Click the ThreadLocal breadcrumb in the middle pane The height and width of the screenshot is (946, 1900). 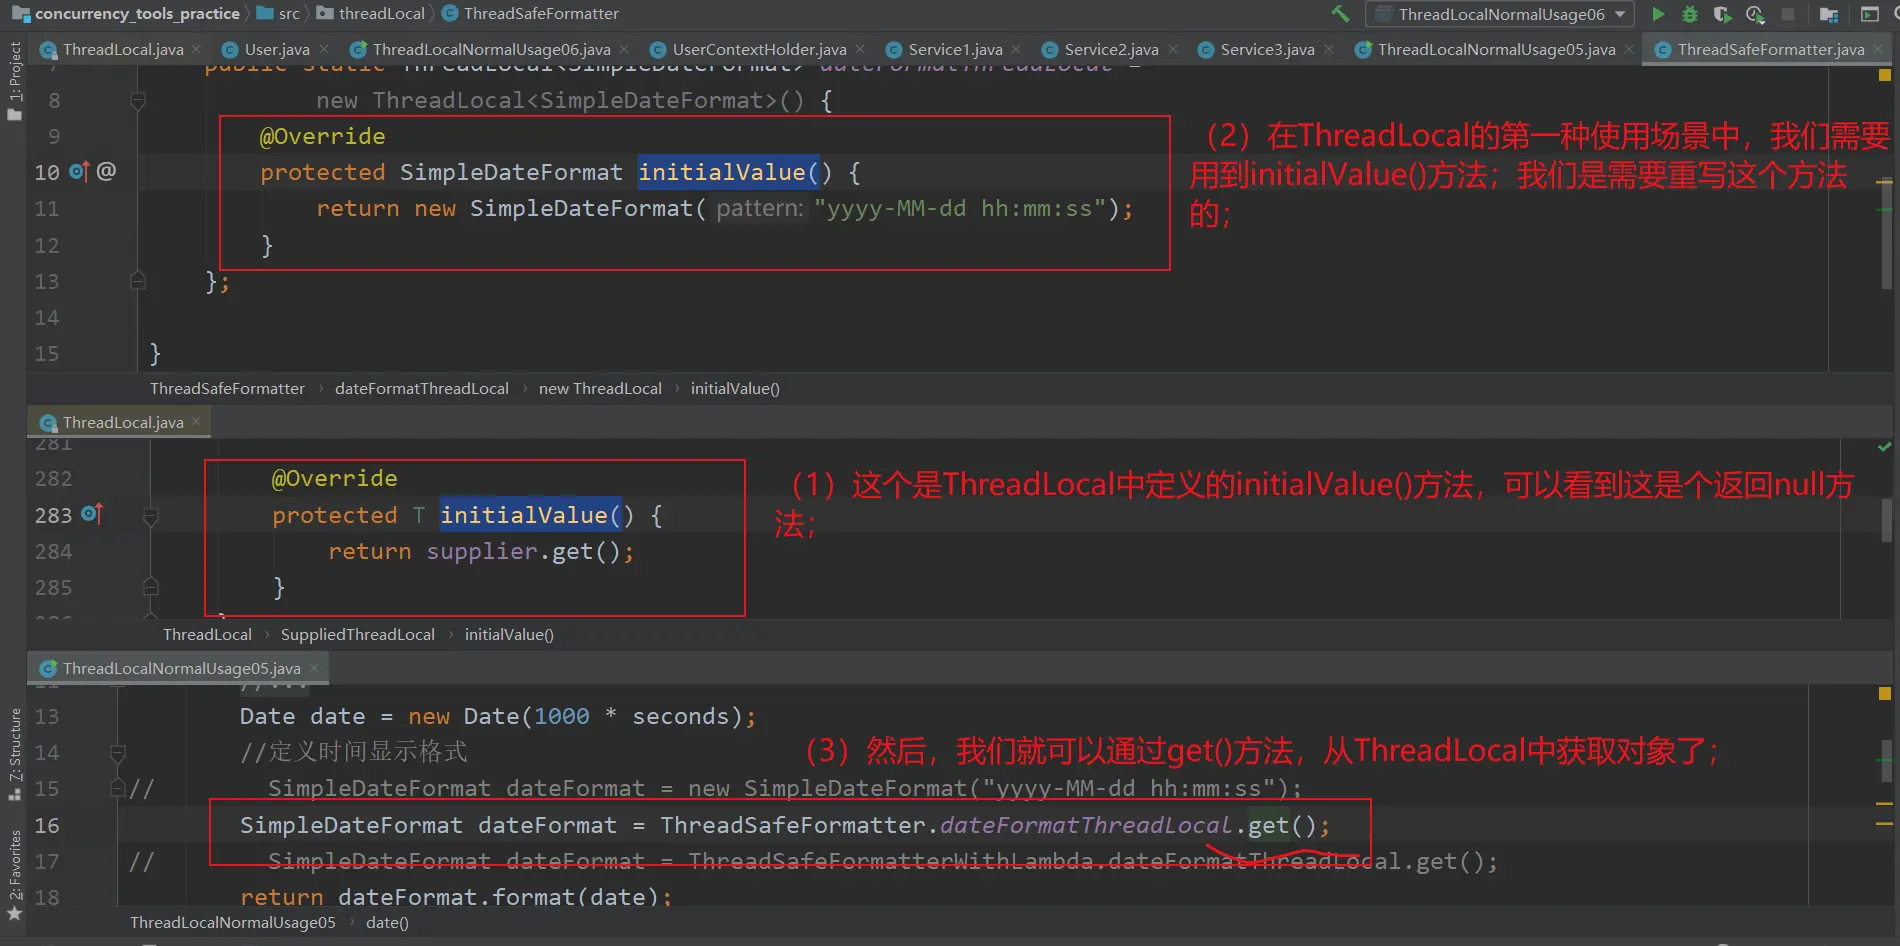(x=207, y=634)
